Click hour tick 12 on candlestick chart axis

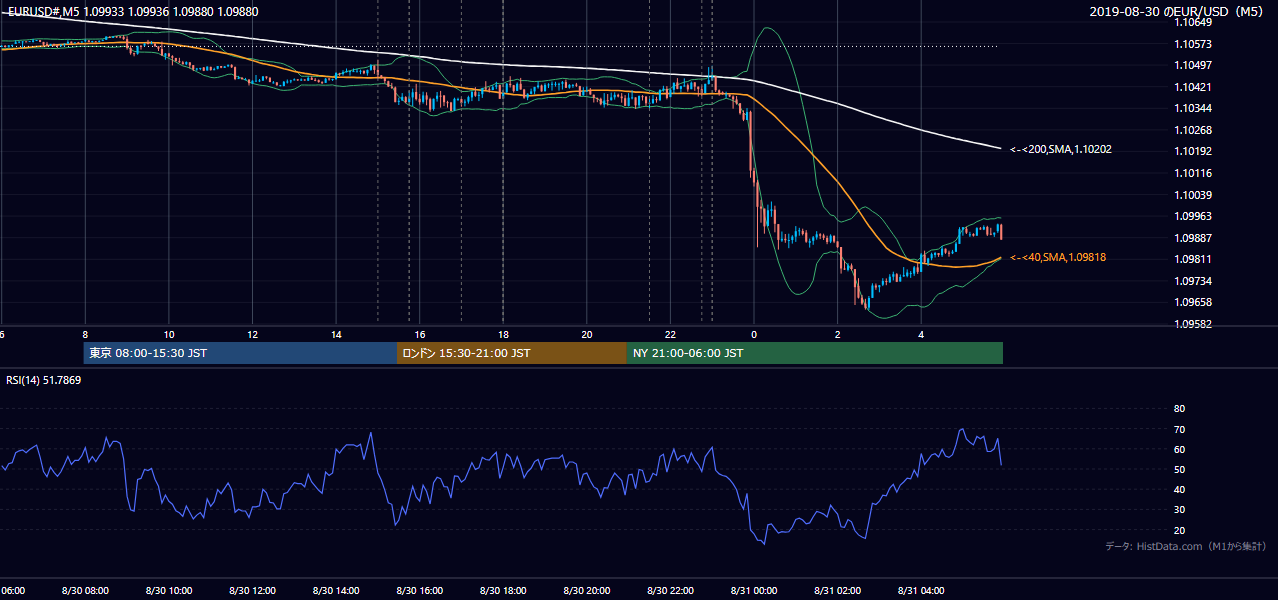click(252, 335)
